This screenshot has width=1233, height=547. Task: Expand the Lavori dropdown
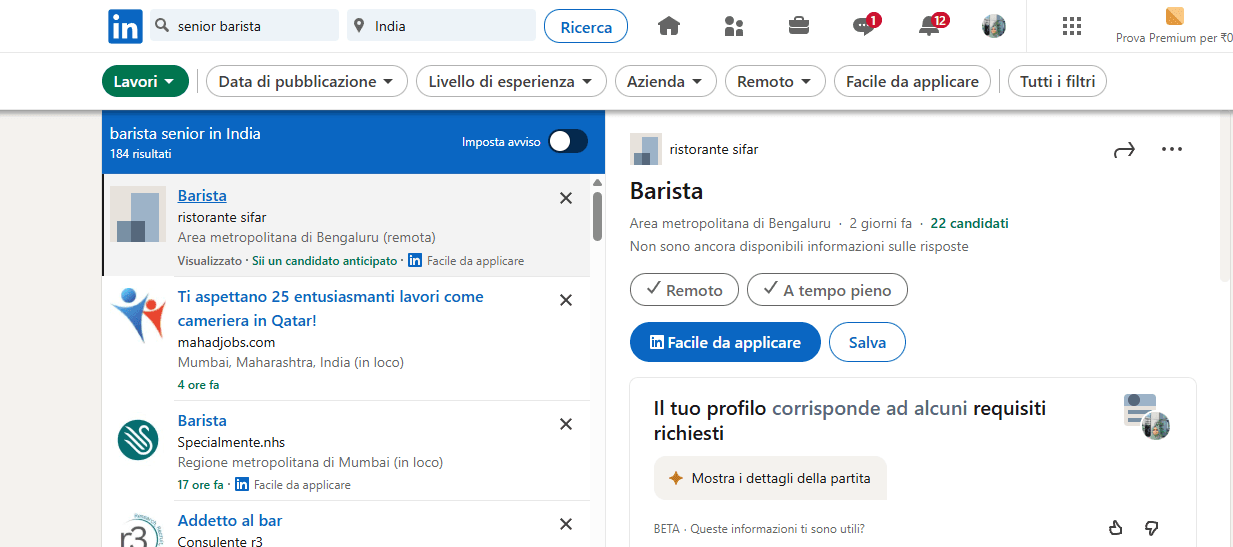pos(145,82)
